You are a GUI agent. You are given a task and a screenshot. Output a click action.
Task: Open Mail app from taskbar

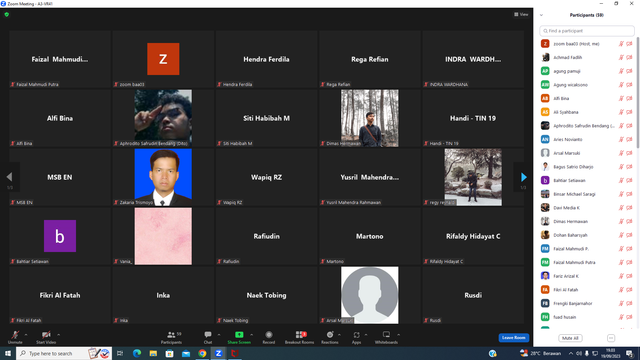186,353
